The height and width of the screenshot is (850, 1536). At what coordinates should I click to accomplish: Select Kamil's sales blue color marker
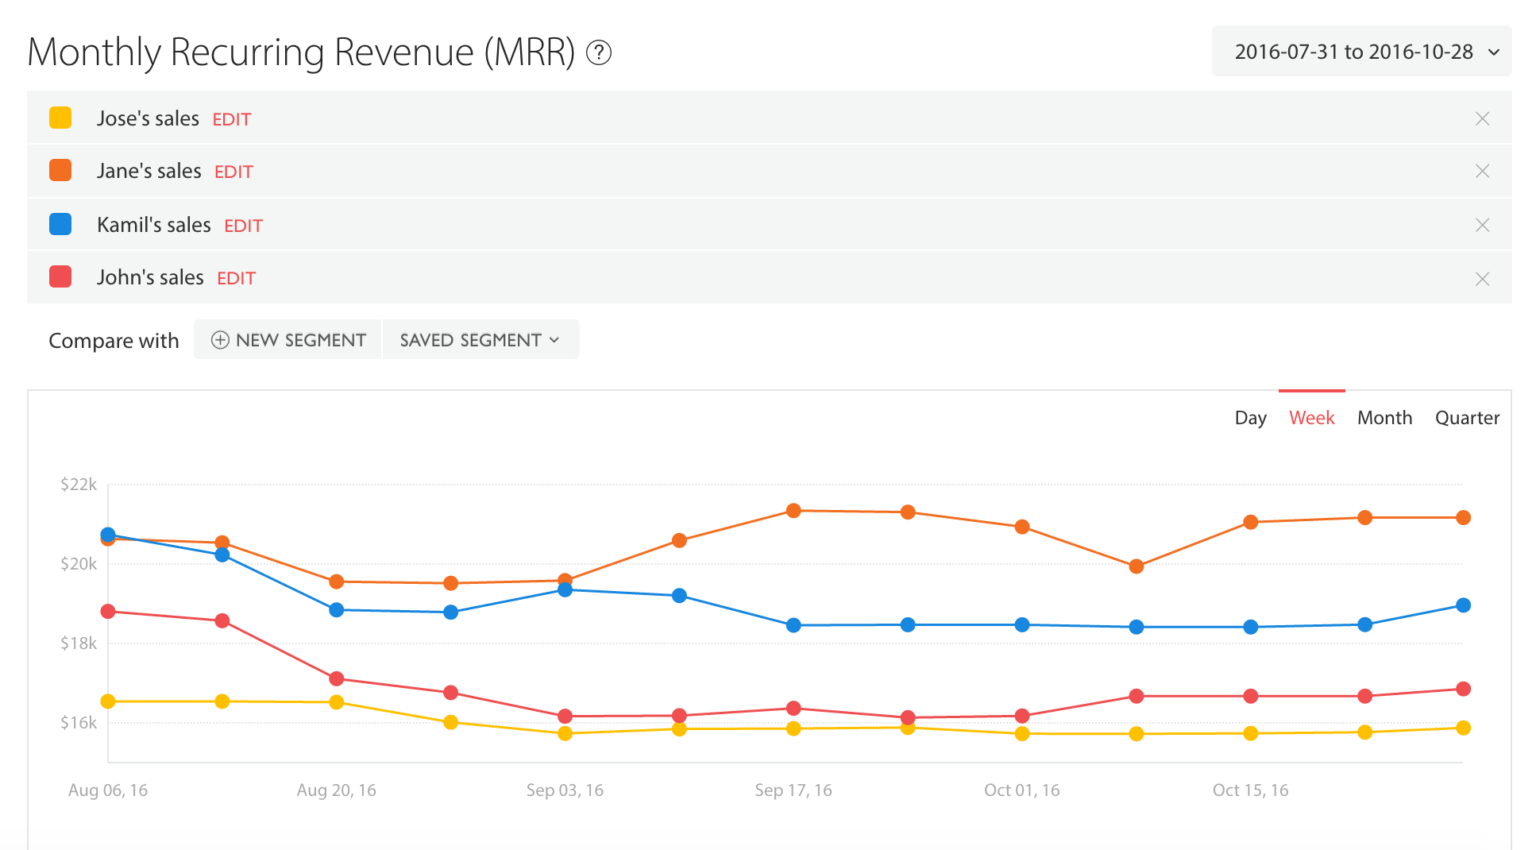click(x=60, y=224)
